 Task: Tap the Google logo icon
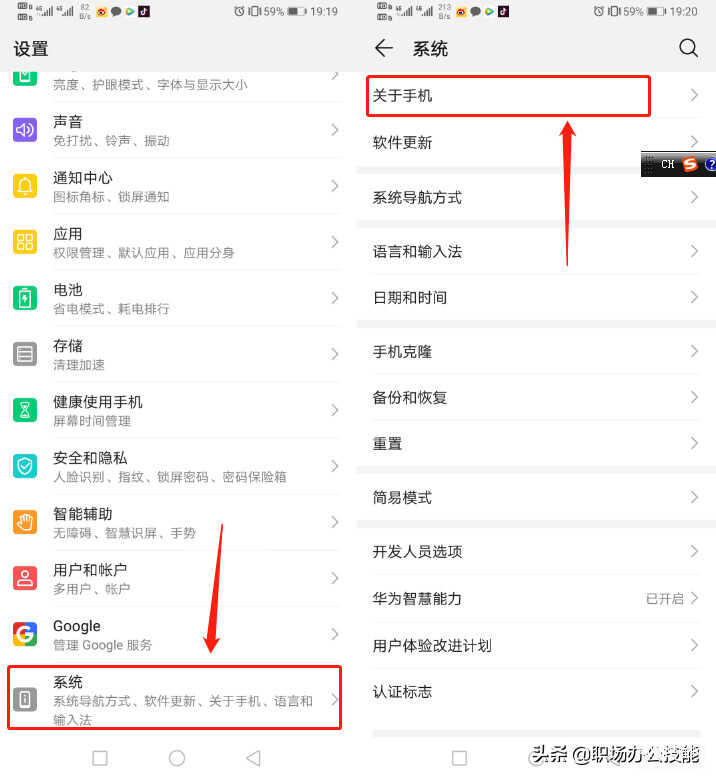[x=25, y=634]
